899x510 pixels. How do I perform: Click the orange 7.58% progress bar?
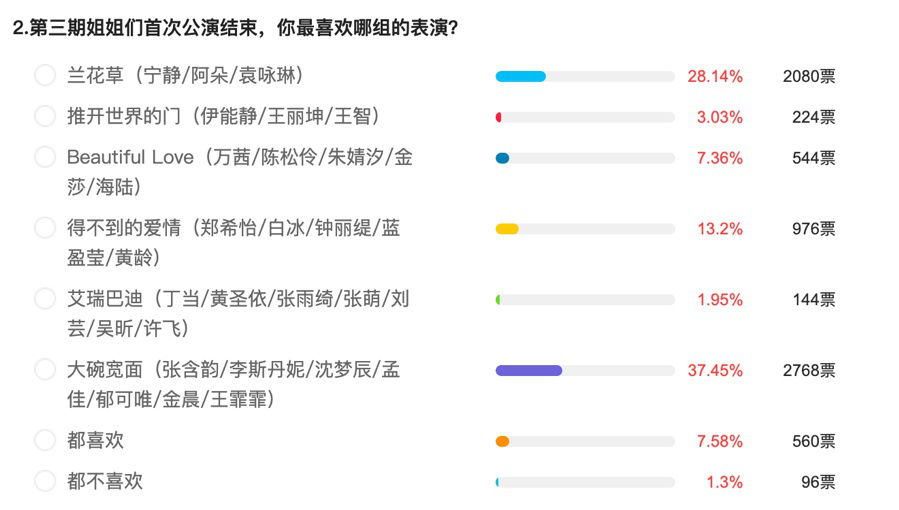(x=585, y=441)
